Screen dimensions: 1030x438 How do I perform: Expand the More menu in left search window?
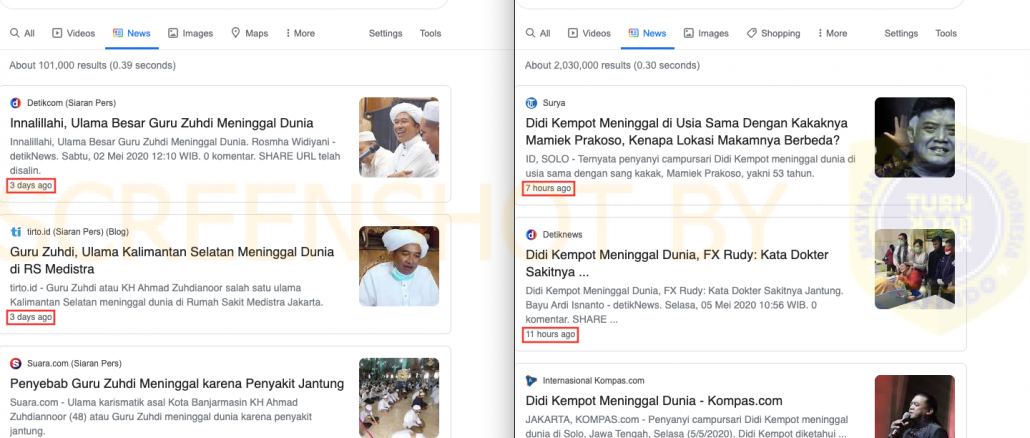coord(300,33)
